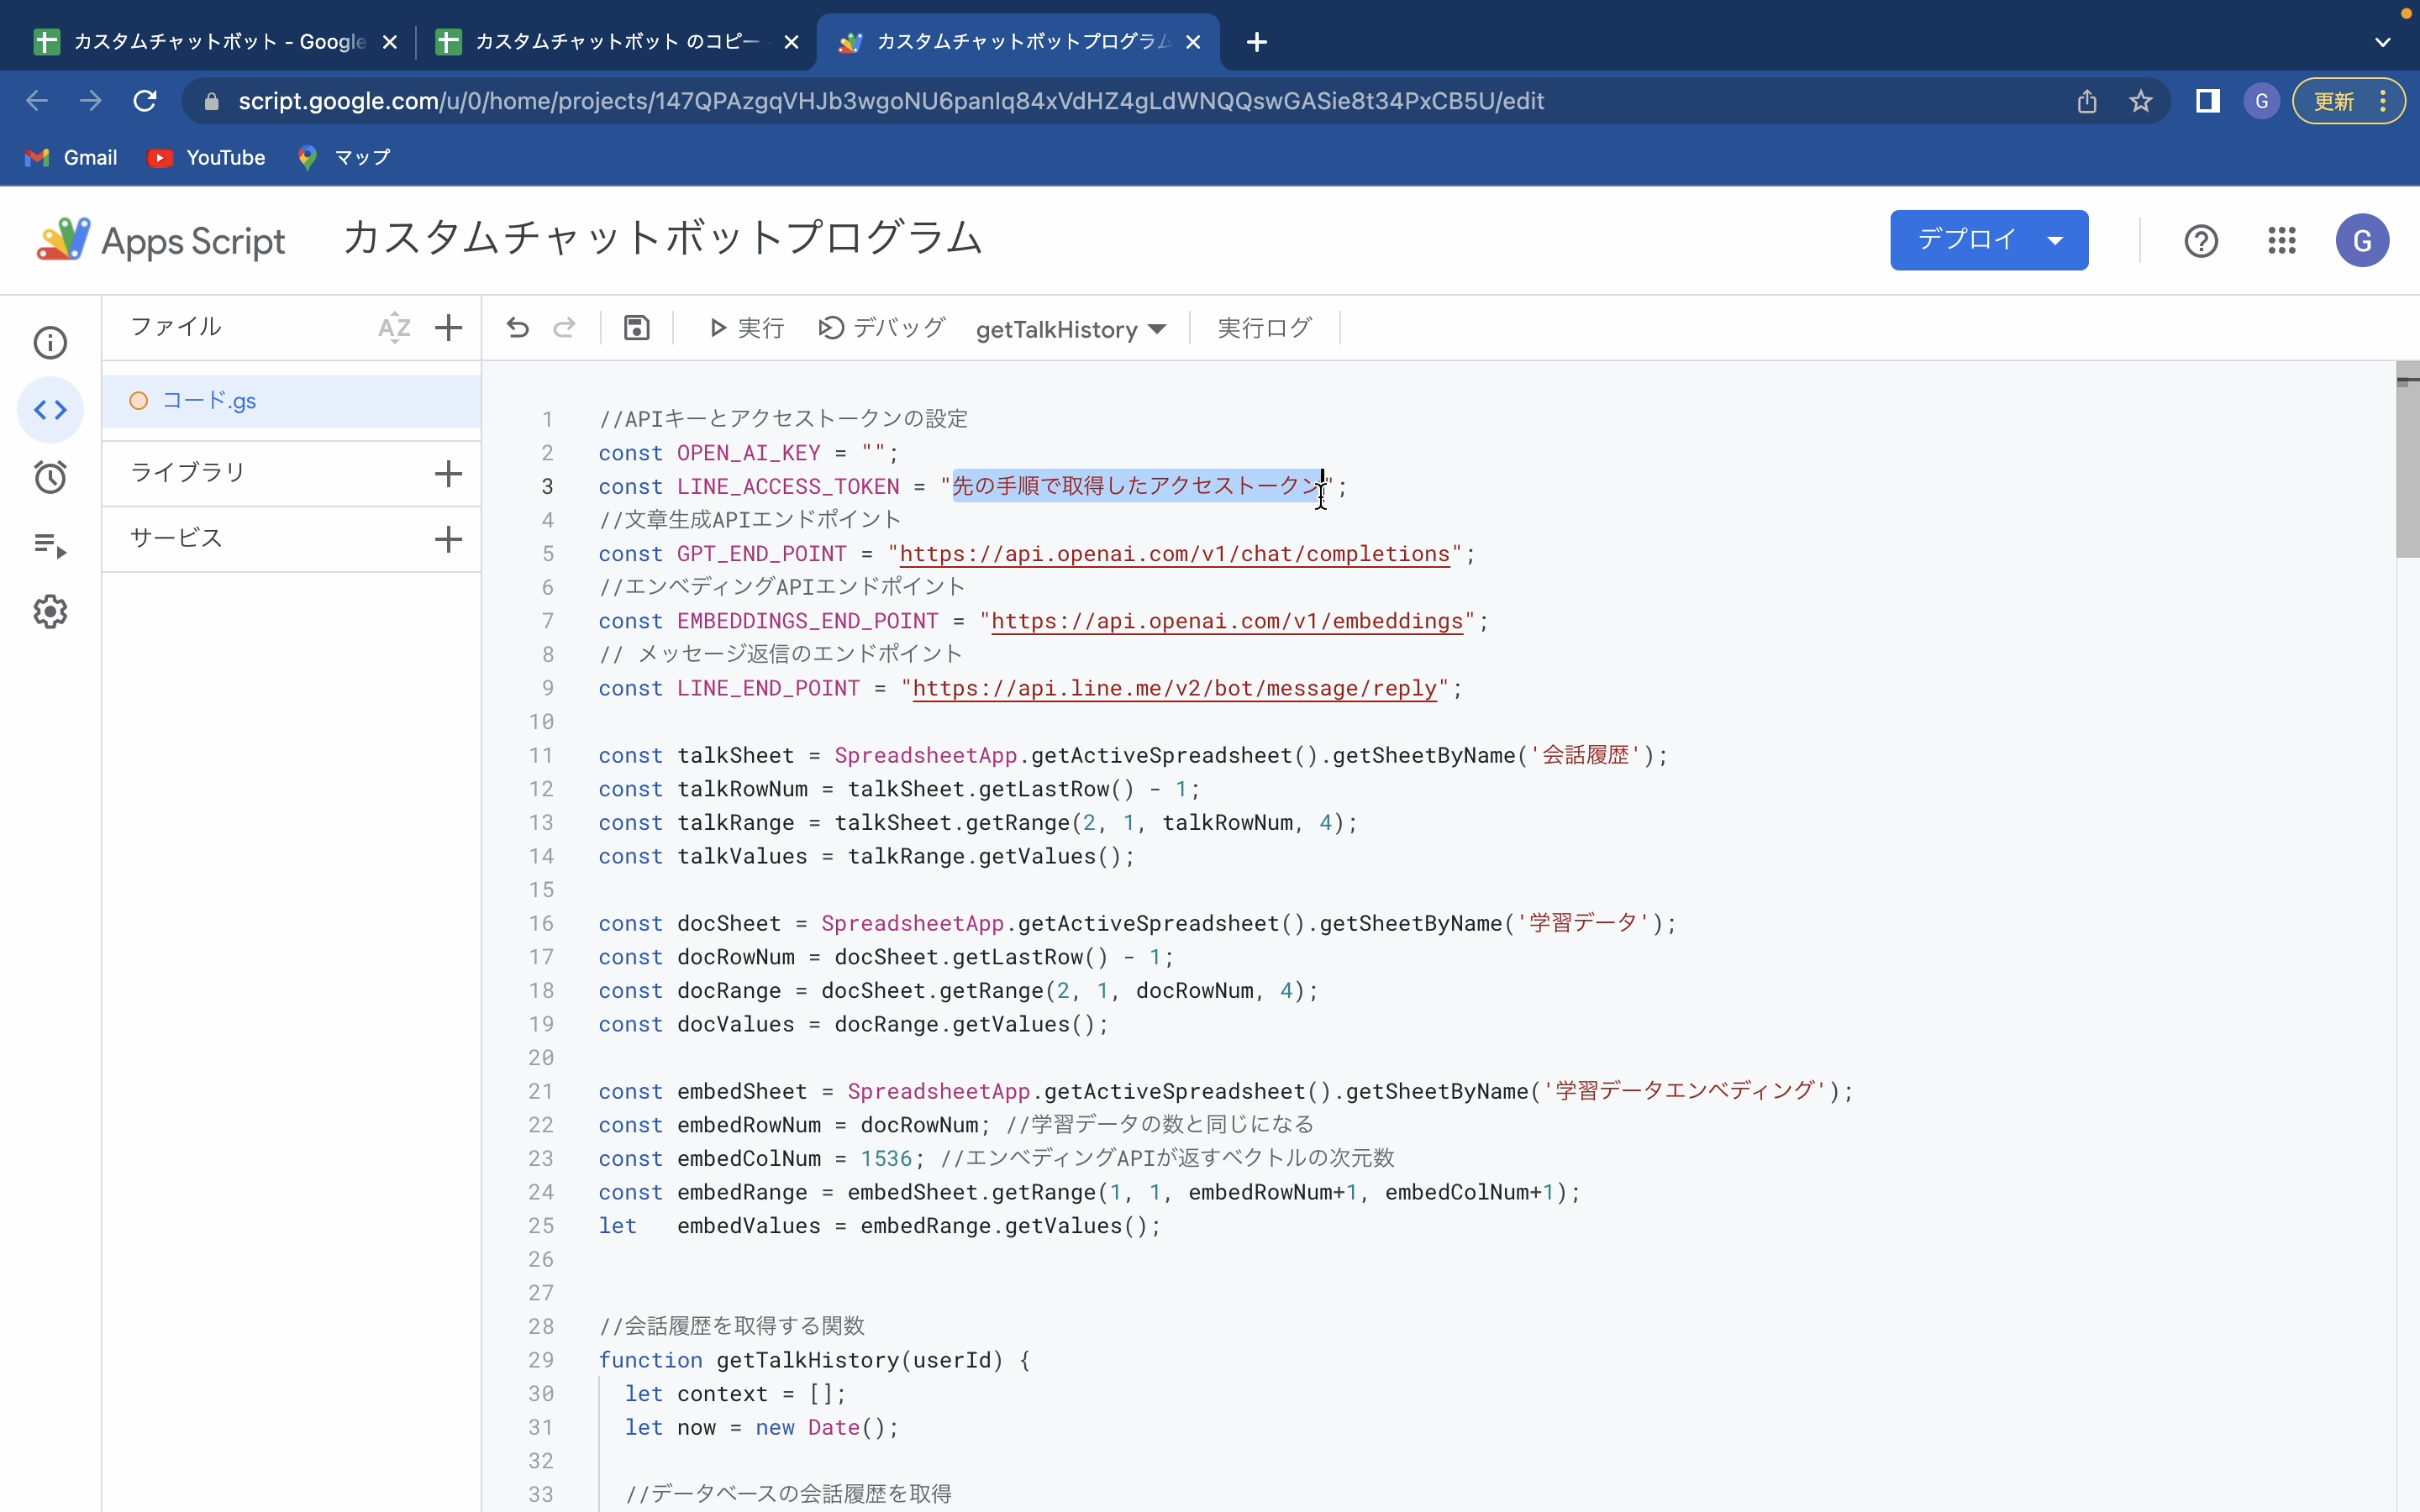Select the コード.gs file

coord(210,400)
